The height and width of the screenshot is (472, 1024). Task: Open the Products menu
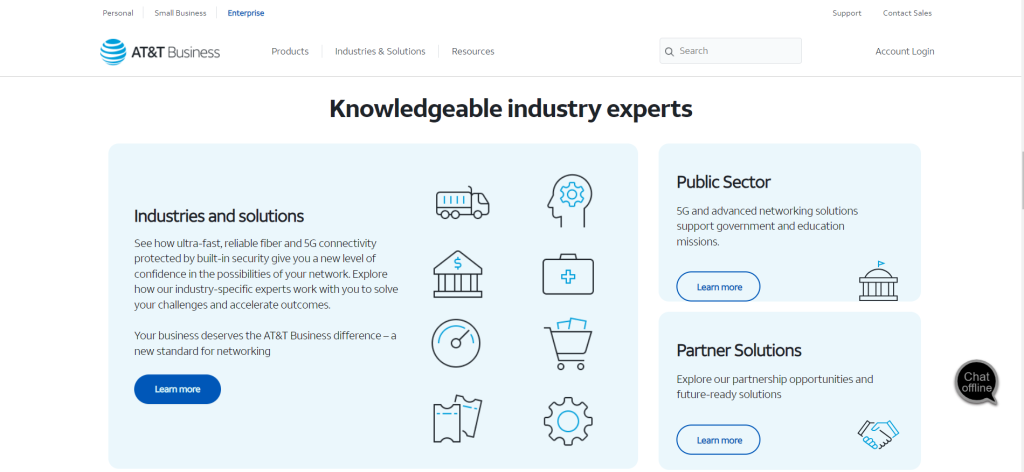(x=290, y=51)
